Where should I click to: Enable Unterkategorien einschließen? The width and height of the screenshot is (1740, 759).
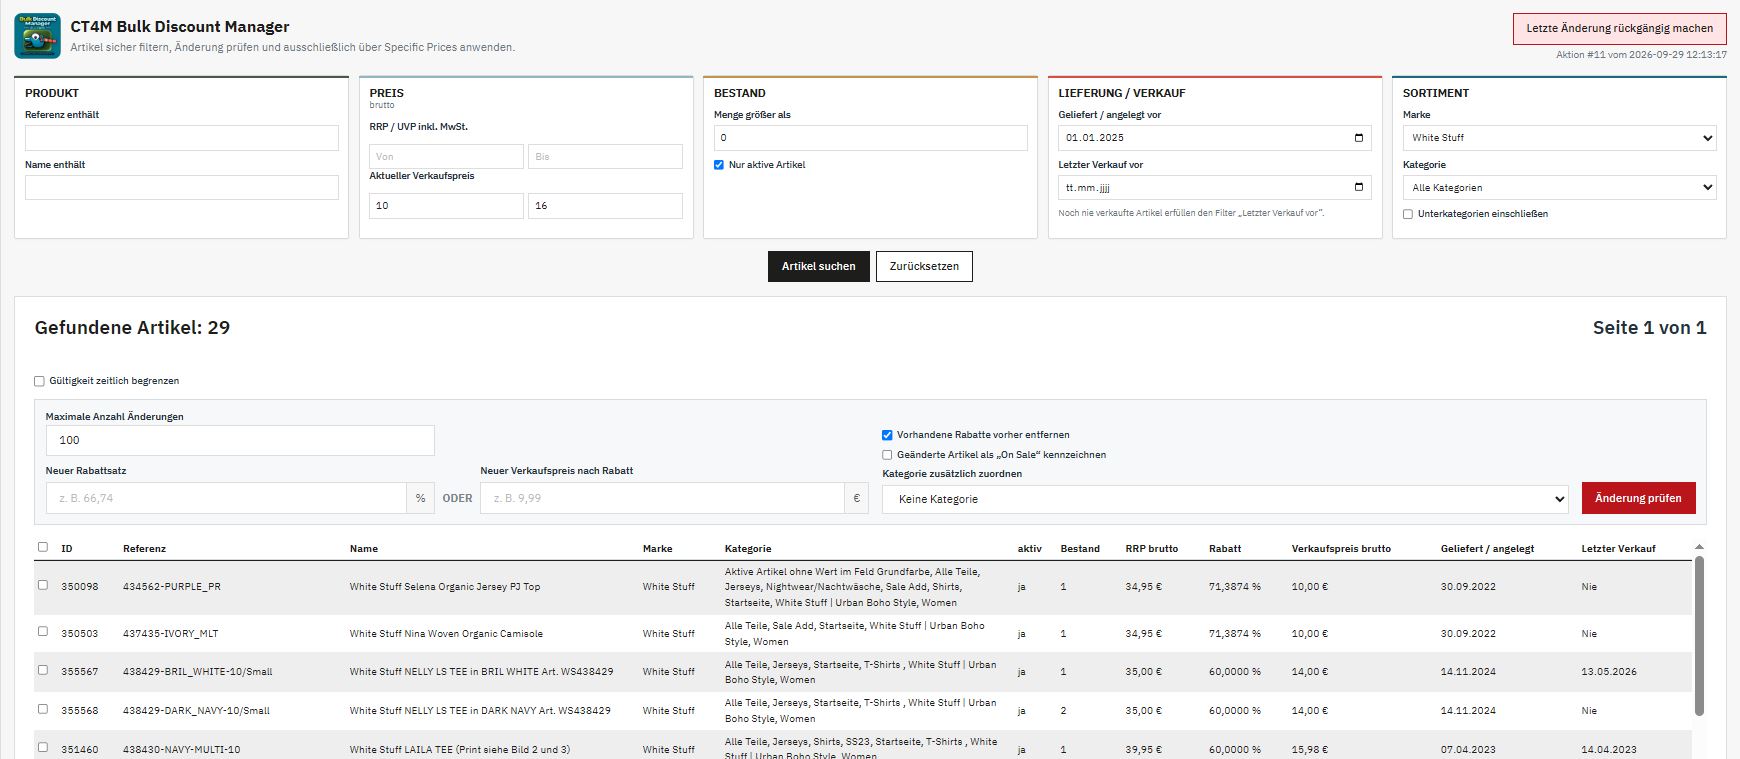point(1408,214)
